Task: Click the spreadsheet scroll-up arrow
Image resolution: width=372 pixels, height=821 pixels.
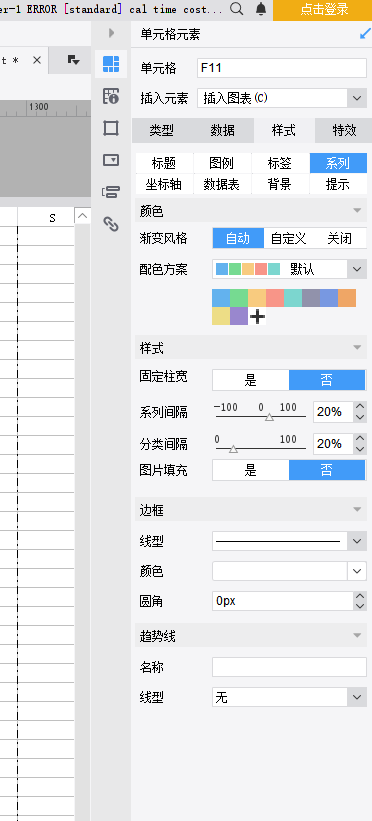Action: 82,216
